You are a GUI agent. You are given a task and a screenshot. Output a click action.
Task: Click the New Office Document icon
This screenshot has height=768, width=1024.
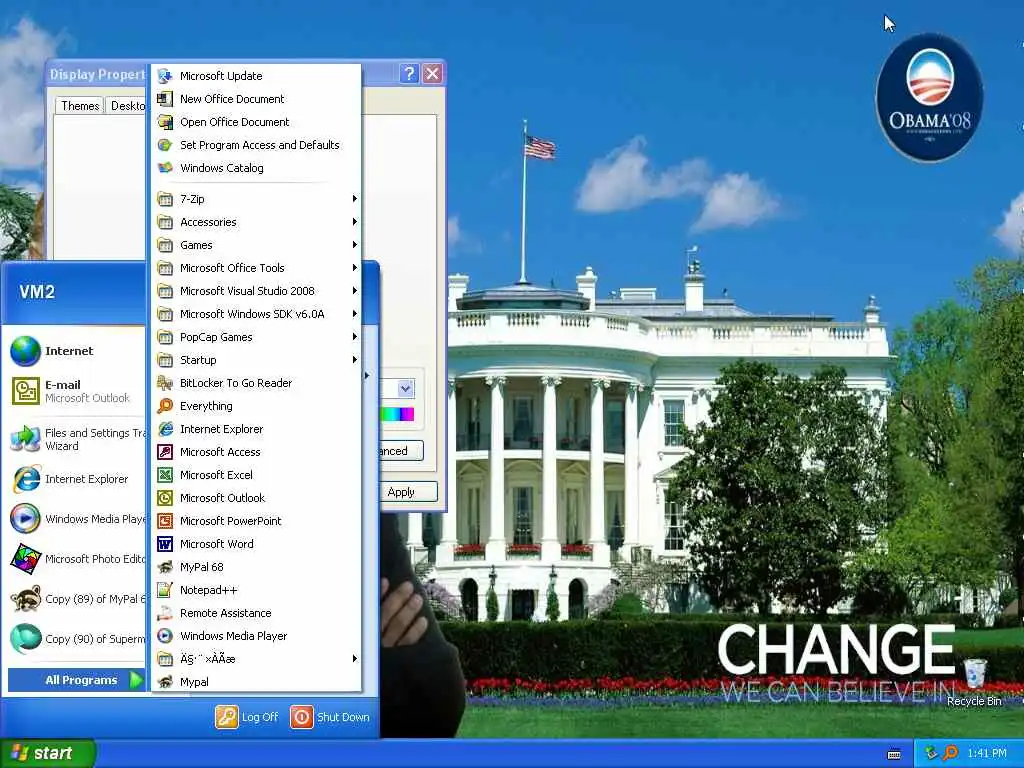coord(165,99)
